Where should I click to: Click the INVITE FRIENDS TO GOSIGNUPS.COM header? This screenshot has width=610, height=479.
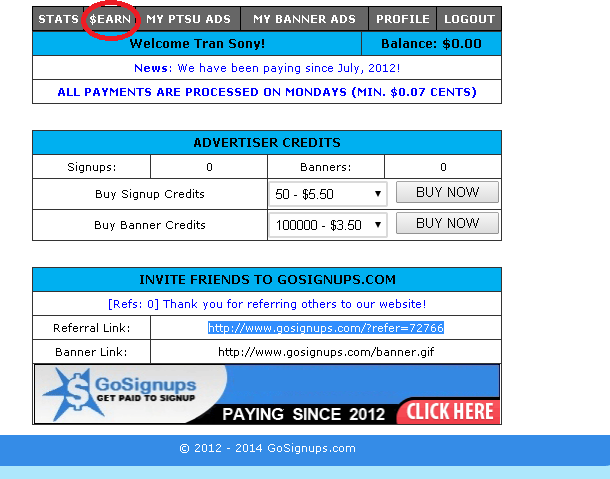pos(267,280)
